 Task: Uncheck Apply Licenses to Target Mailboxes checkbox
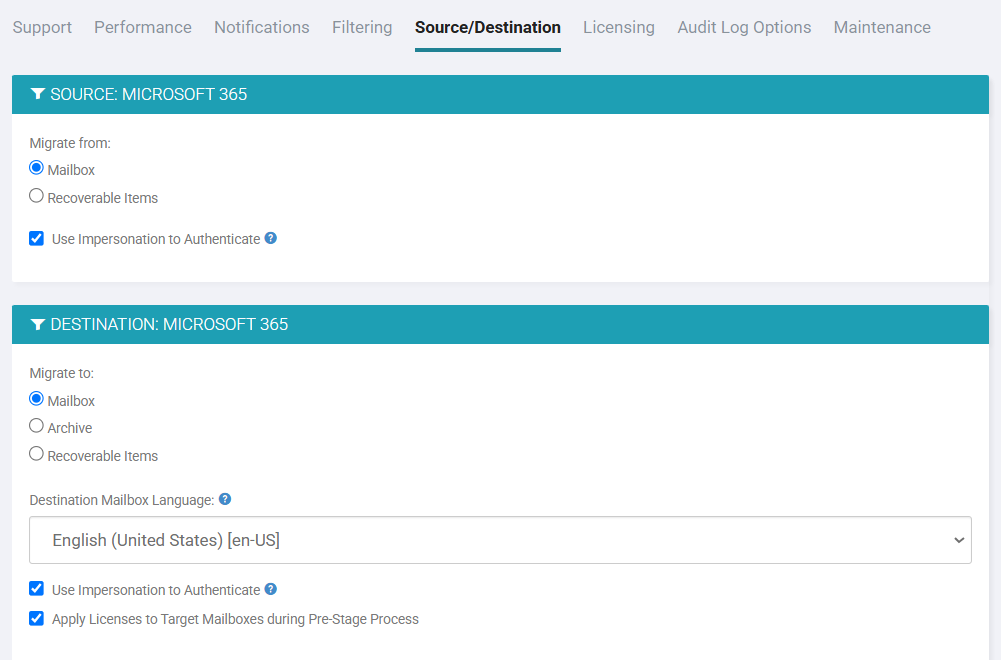(x=36, y=619)
